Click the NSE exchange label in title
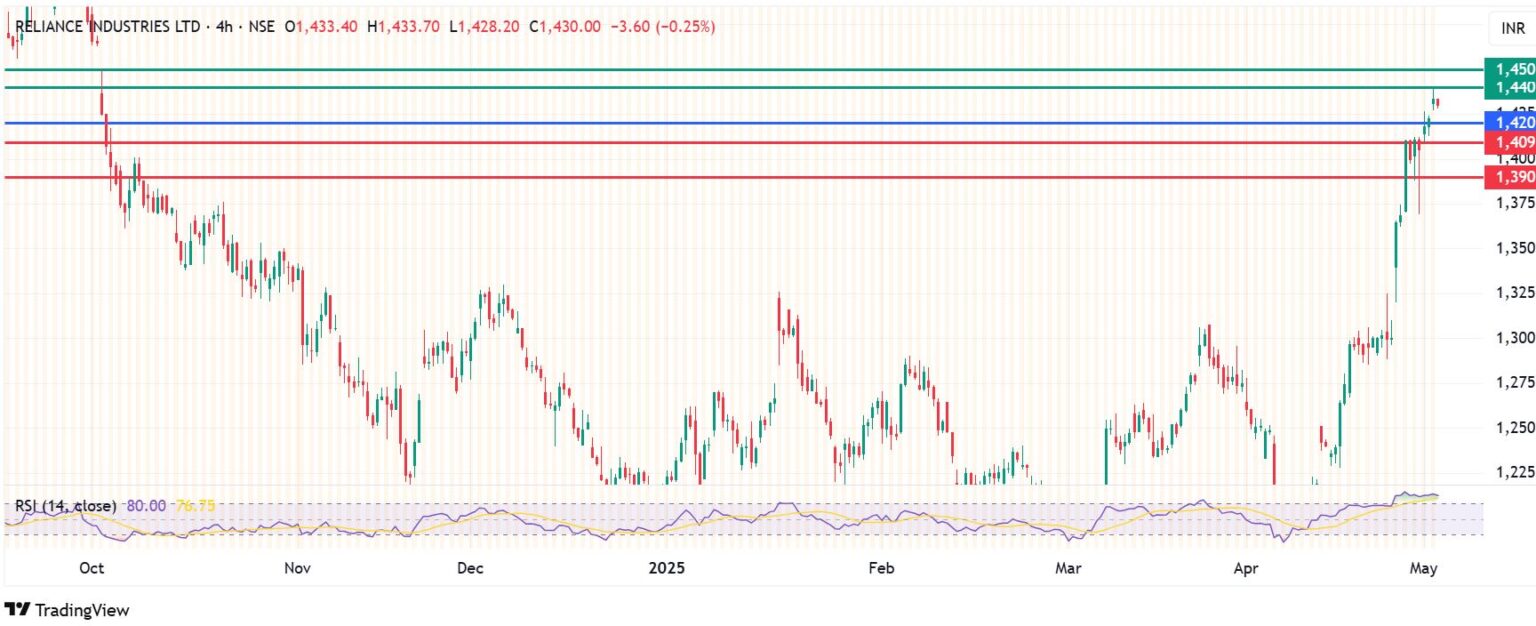 click(x=263, y=27)
